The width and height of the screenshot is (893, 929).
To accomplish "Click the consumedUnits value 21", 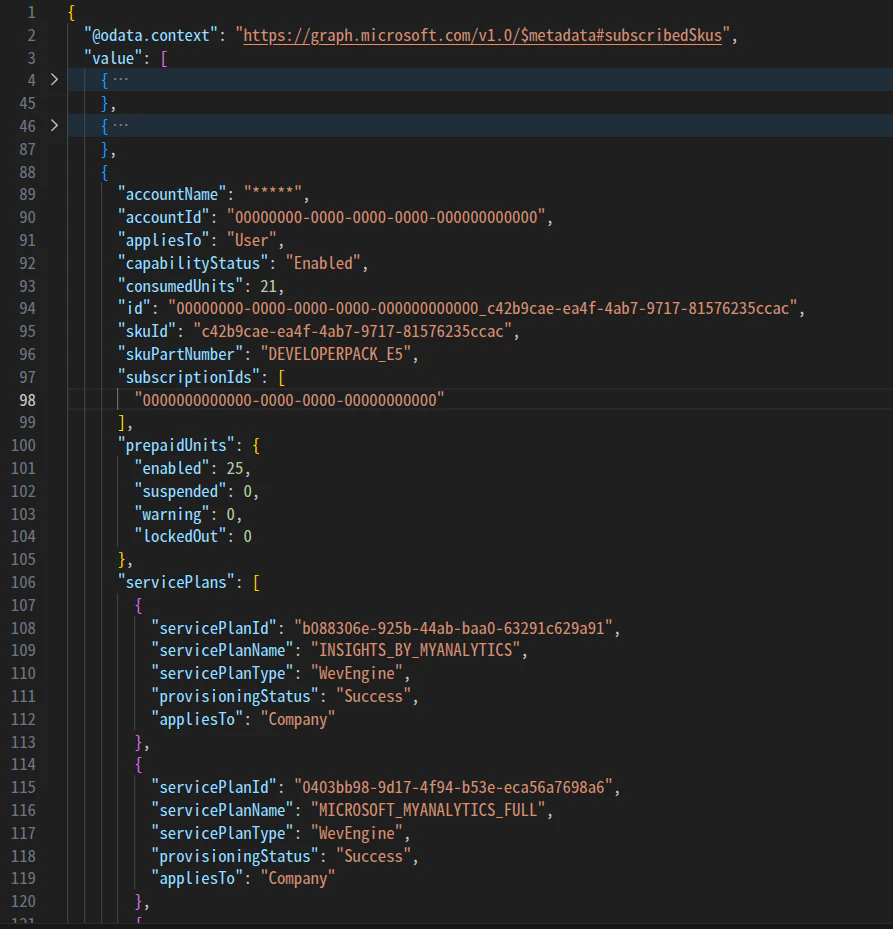I will pos(268,286).
